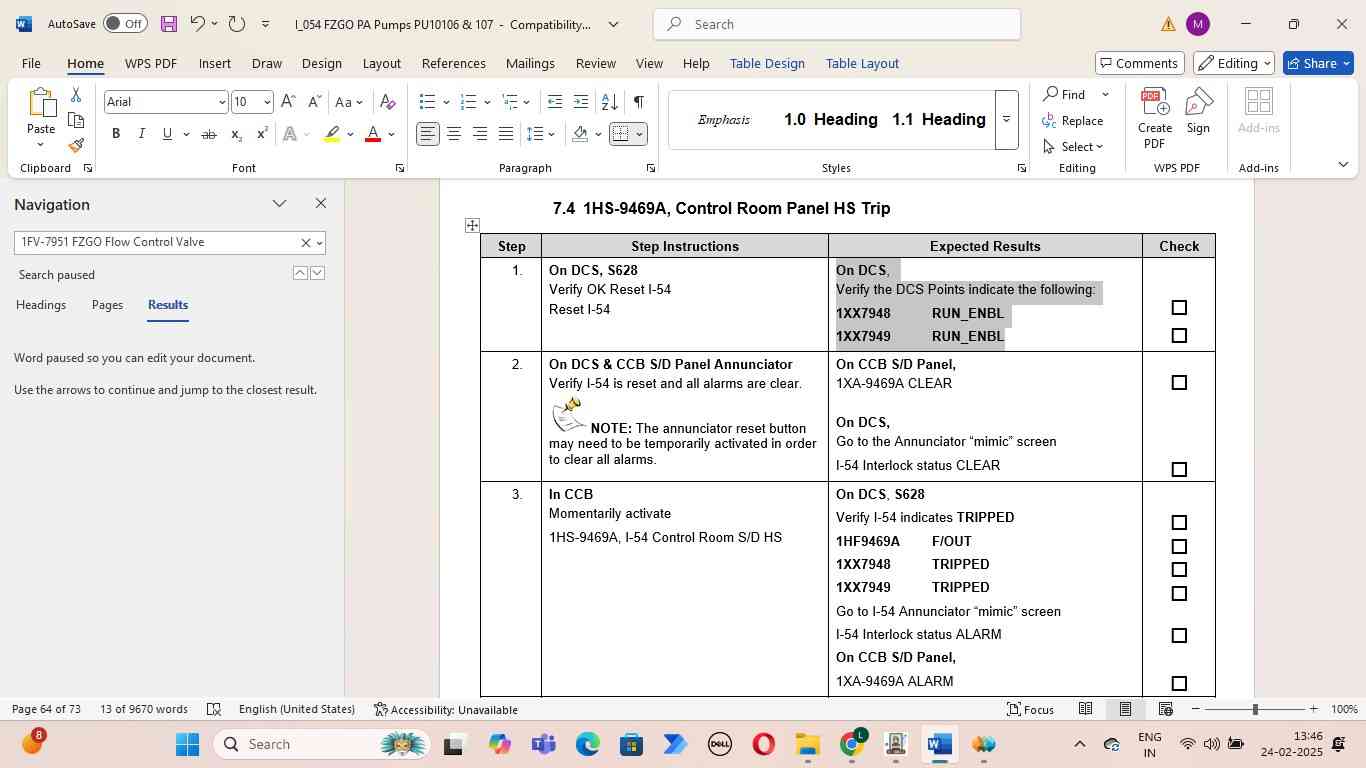The height and width of the screenshot is (768, 1366).
Task: Check the box for 1HF9469A F/OUT
Action: 1179,546
